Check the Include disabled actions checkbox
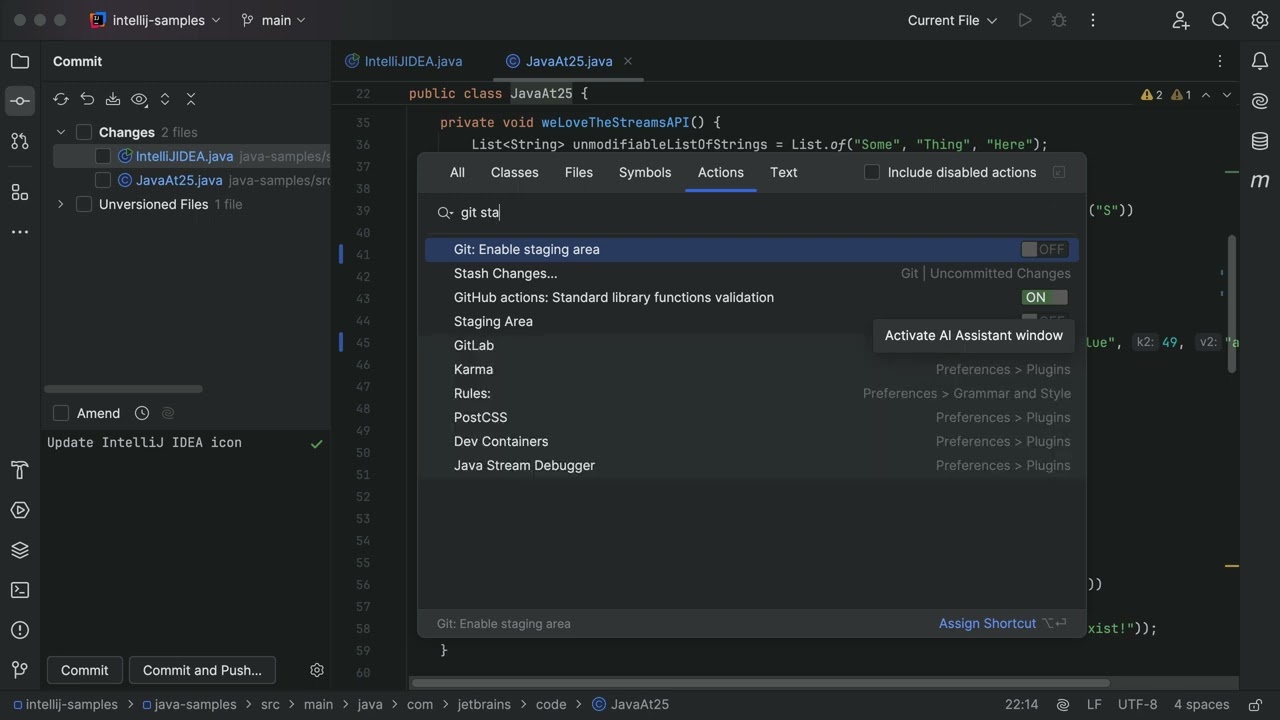 872,172
